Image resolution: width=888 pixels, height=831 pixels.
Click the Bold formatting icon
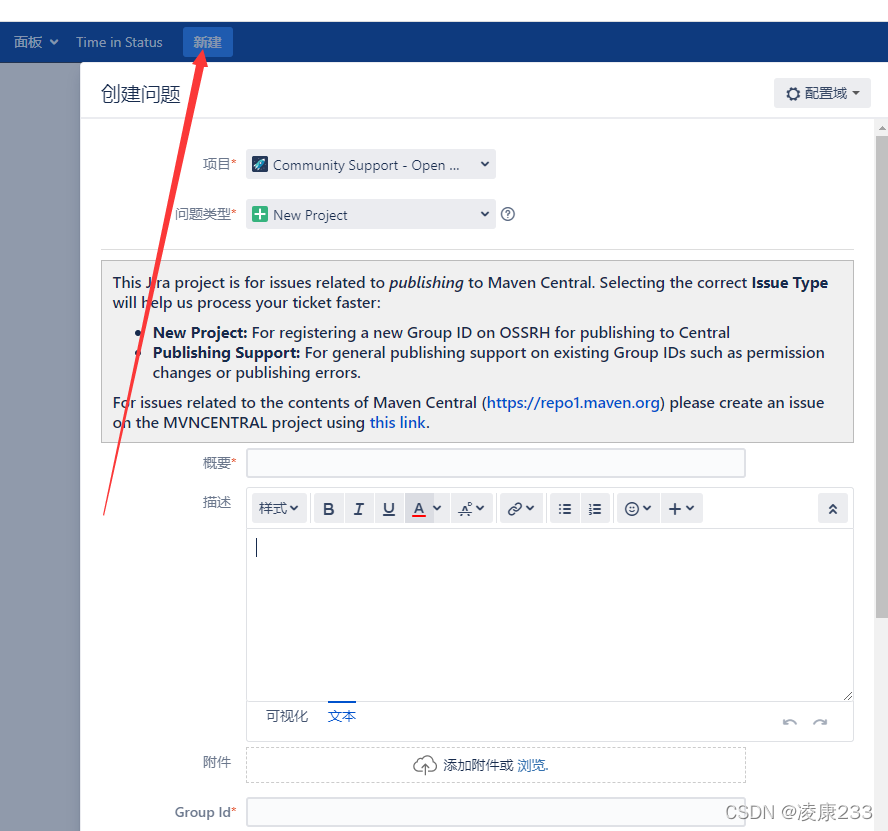[328, 509]
